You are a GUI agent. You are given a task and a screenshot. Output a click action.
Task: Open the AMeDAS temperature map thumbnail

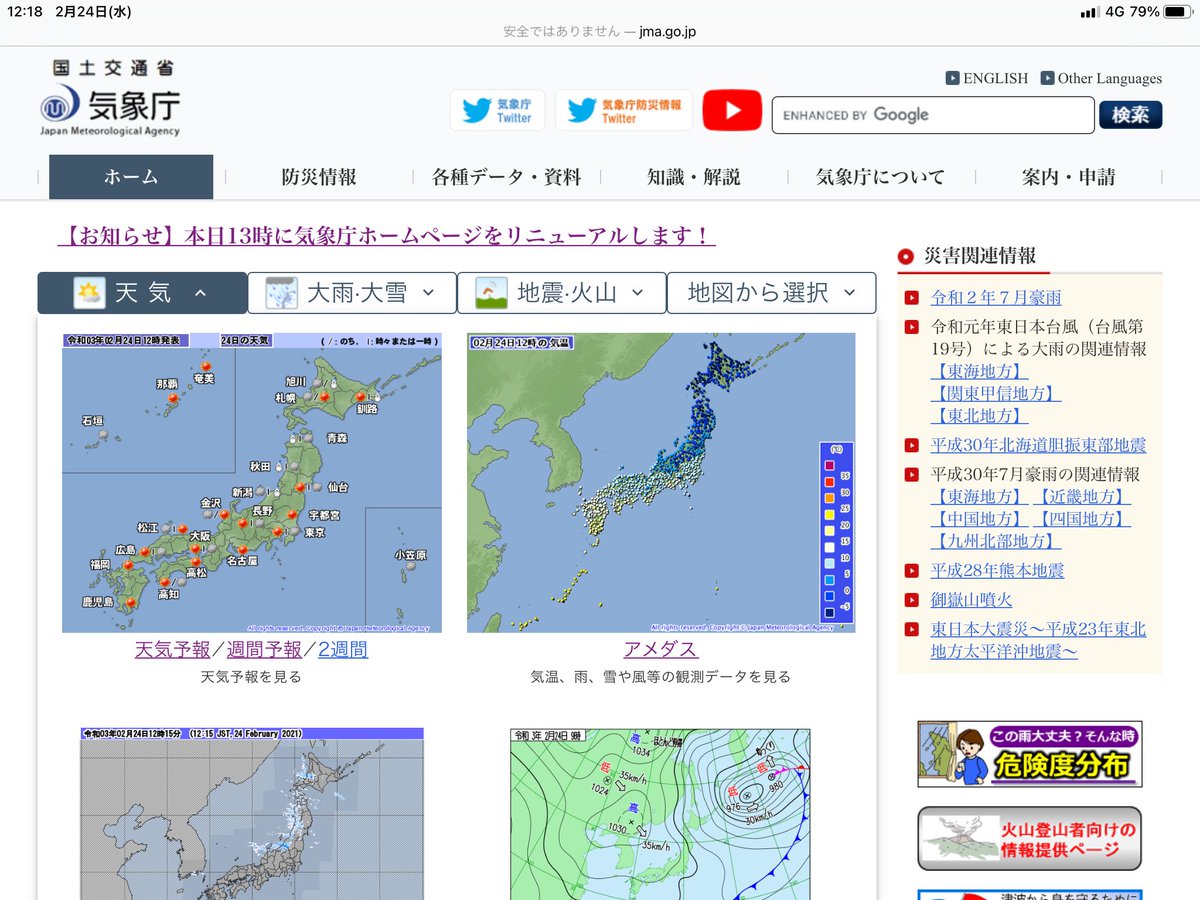(661, 483)
